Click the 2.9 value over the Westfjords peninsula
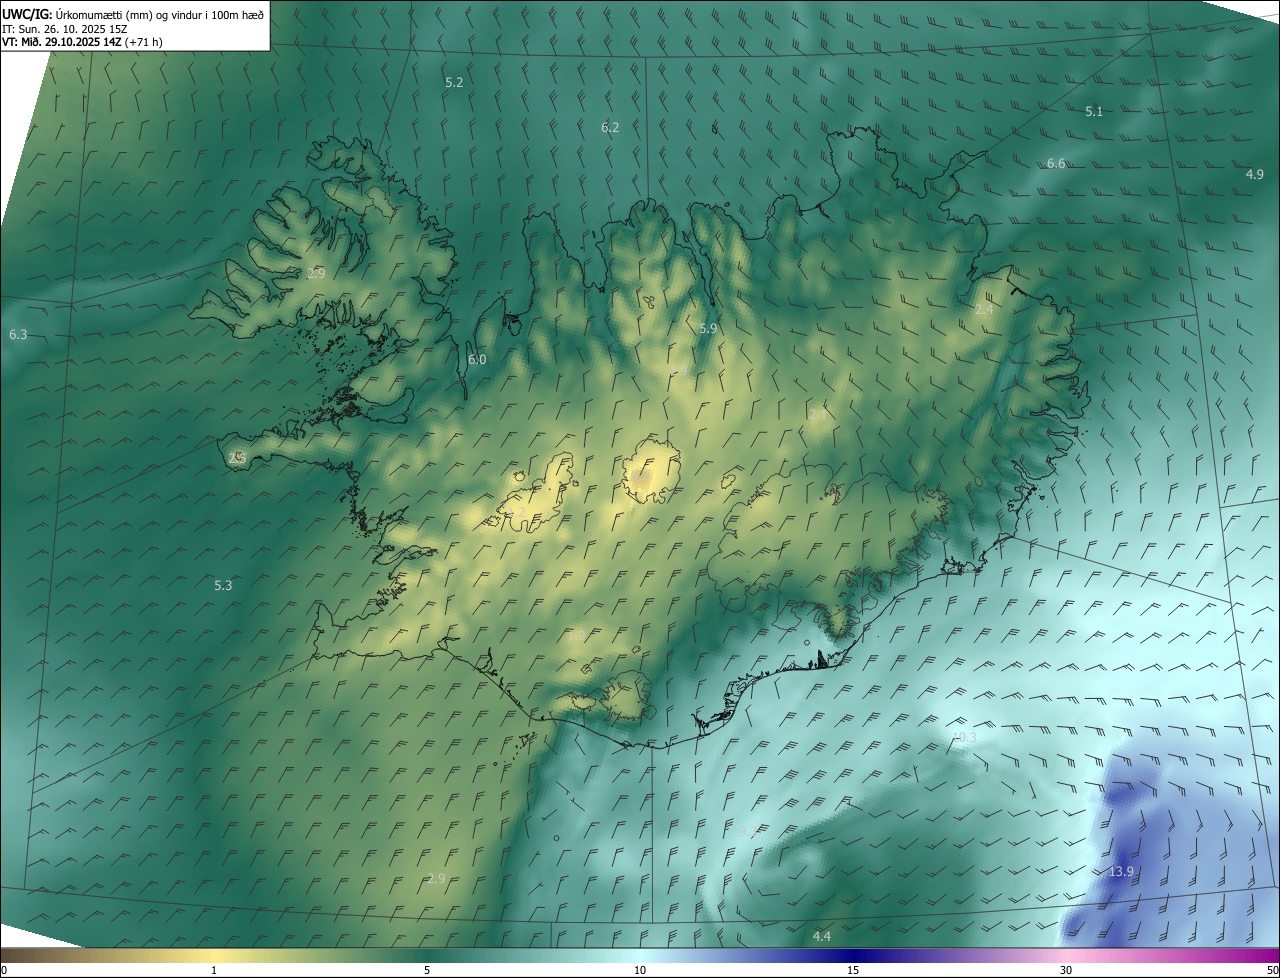This screenshot has height=978, width=1280. coord(316,273)
